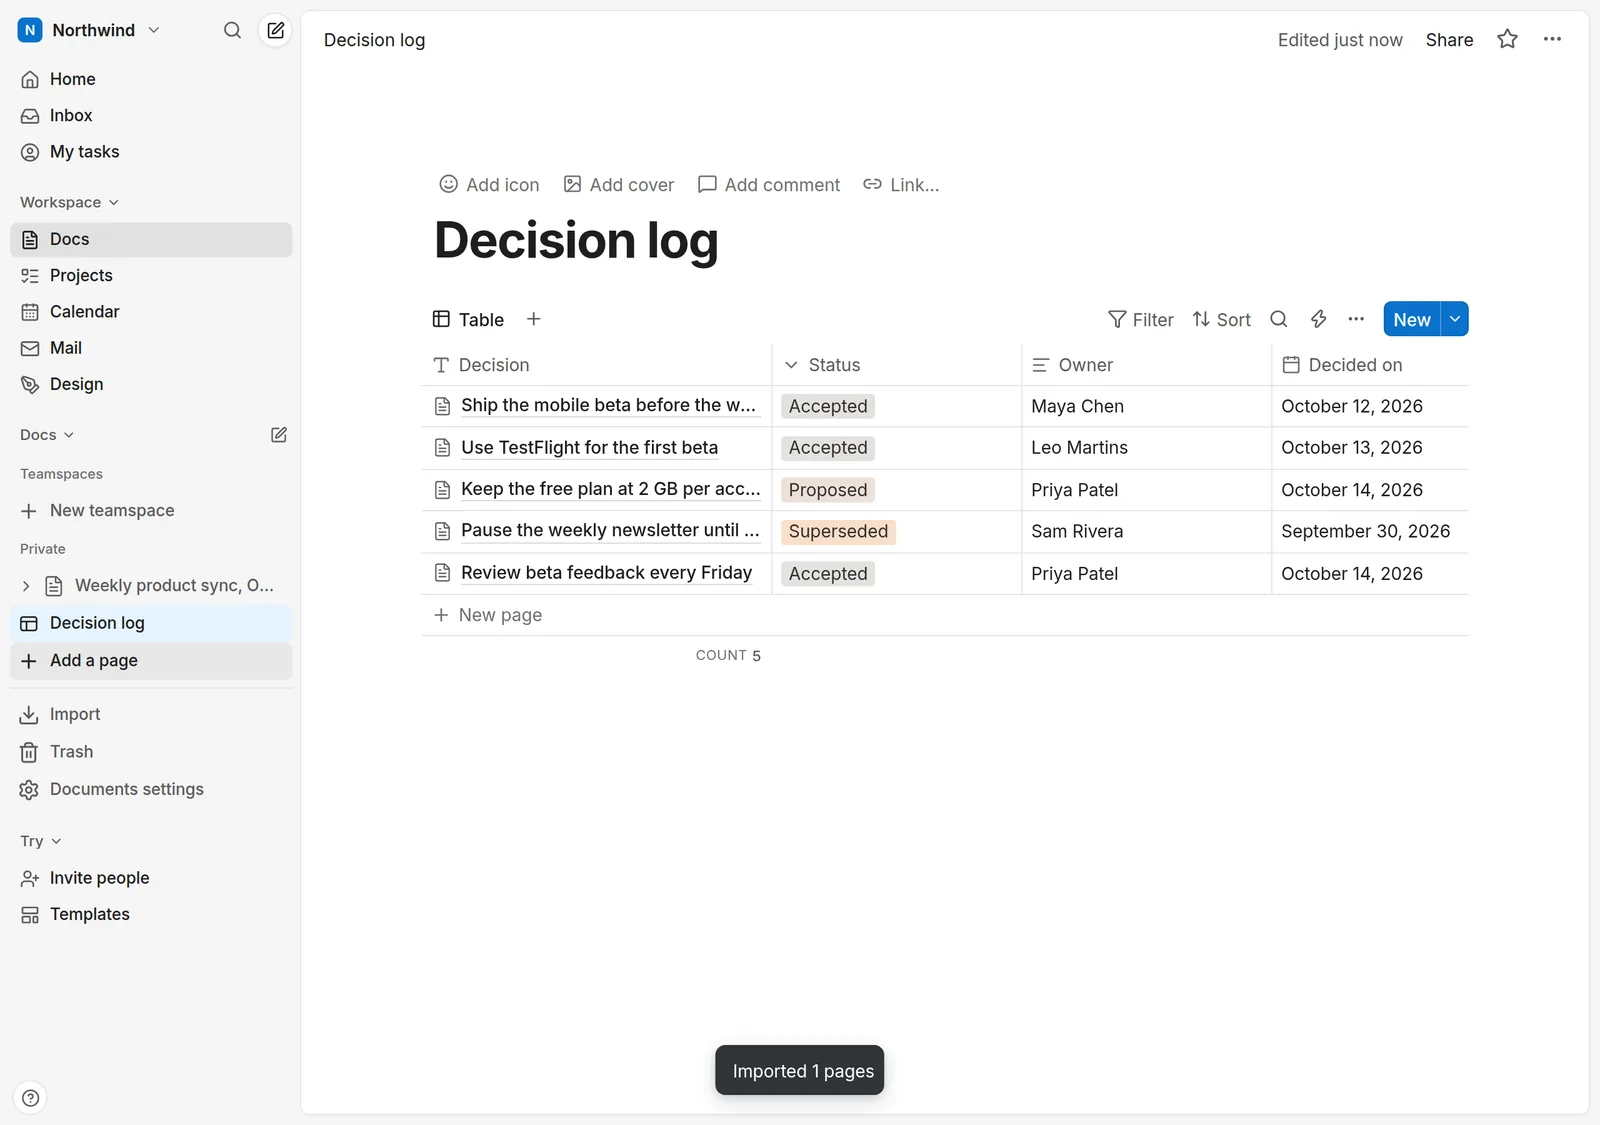Screen dimensions: 1600x1125
Task: Open the page icon of Use TestFlight row
Action: click(x=442, y=448)
